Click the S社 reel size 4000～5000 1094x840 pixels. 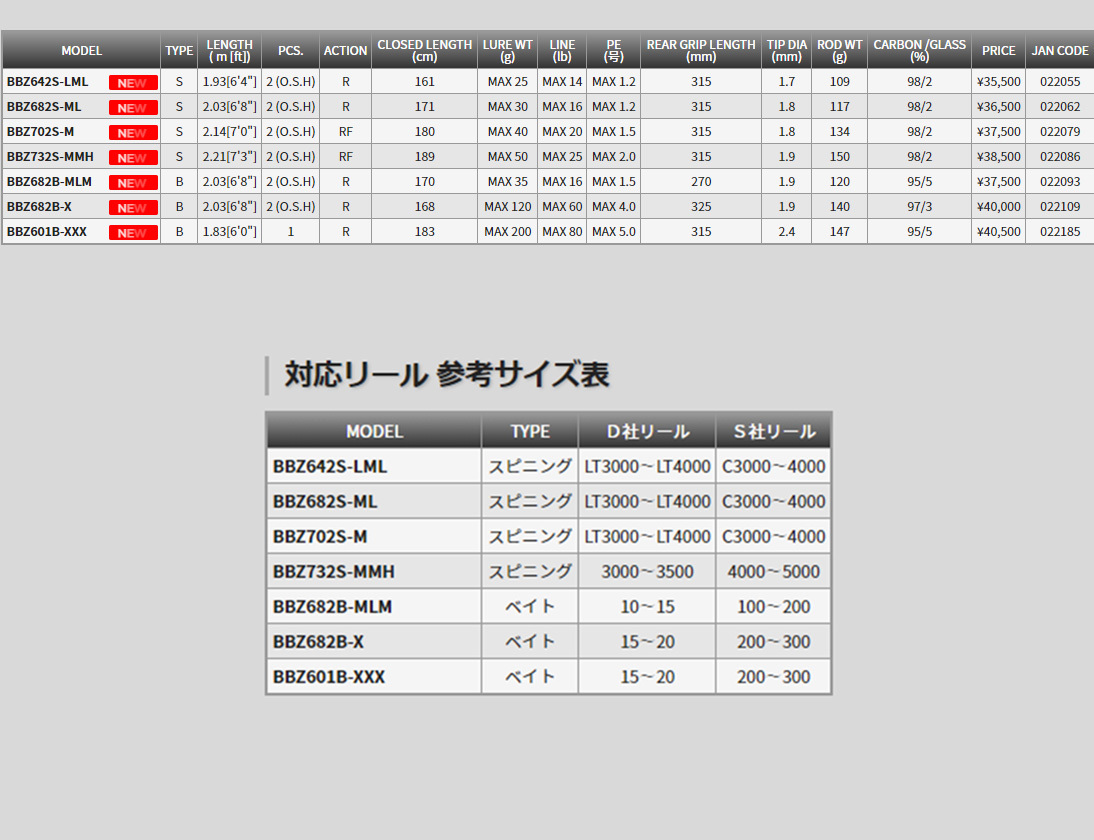point(773,572)
